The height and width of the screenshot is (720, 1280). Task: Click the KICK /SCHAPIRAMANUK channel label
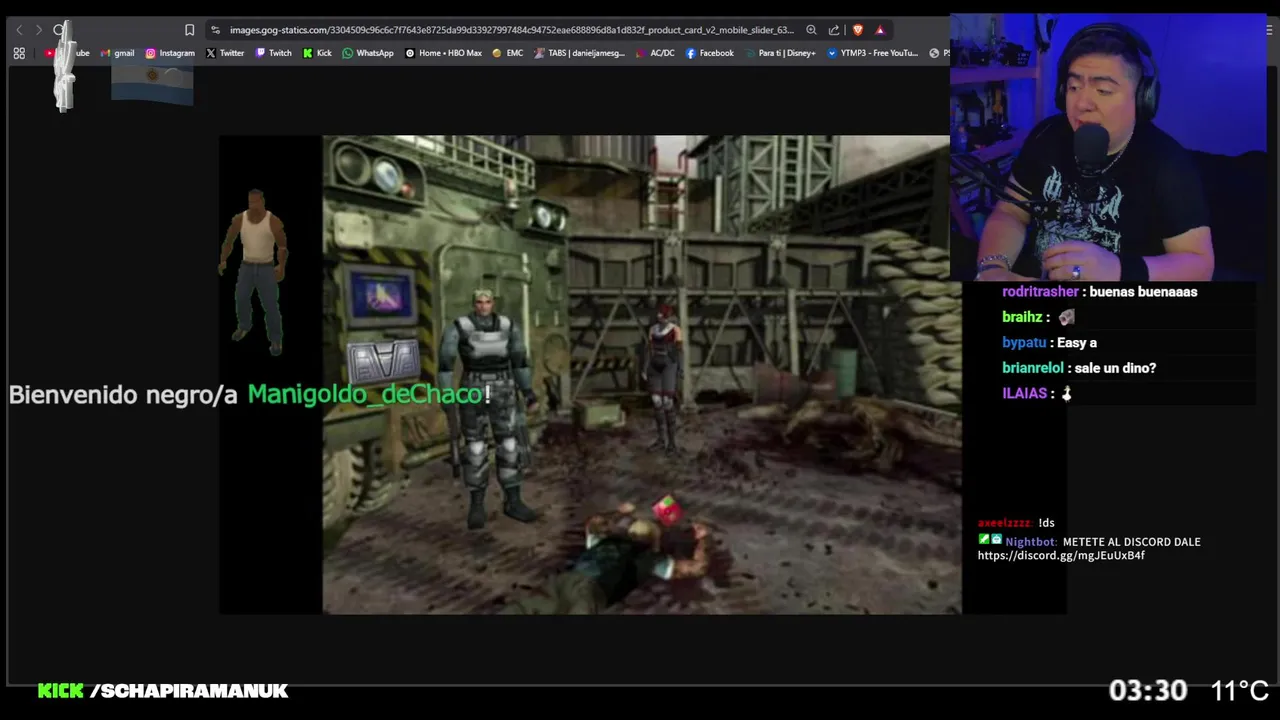(163, 691)
